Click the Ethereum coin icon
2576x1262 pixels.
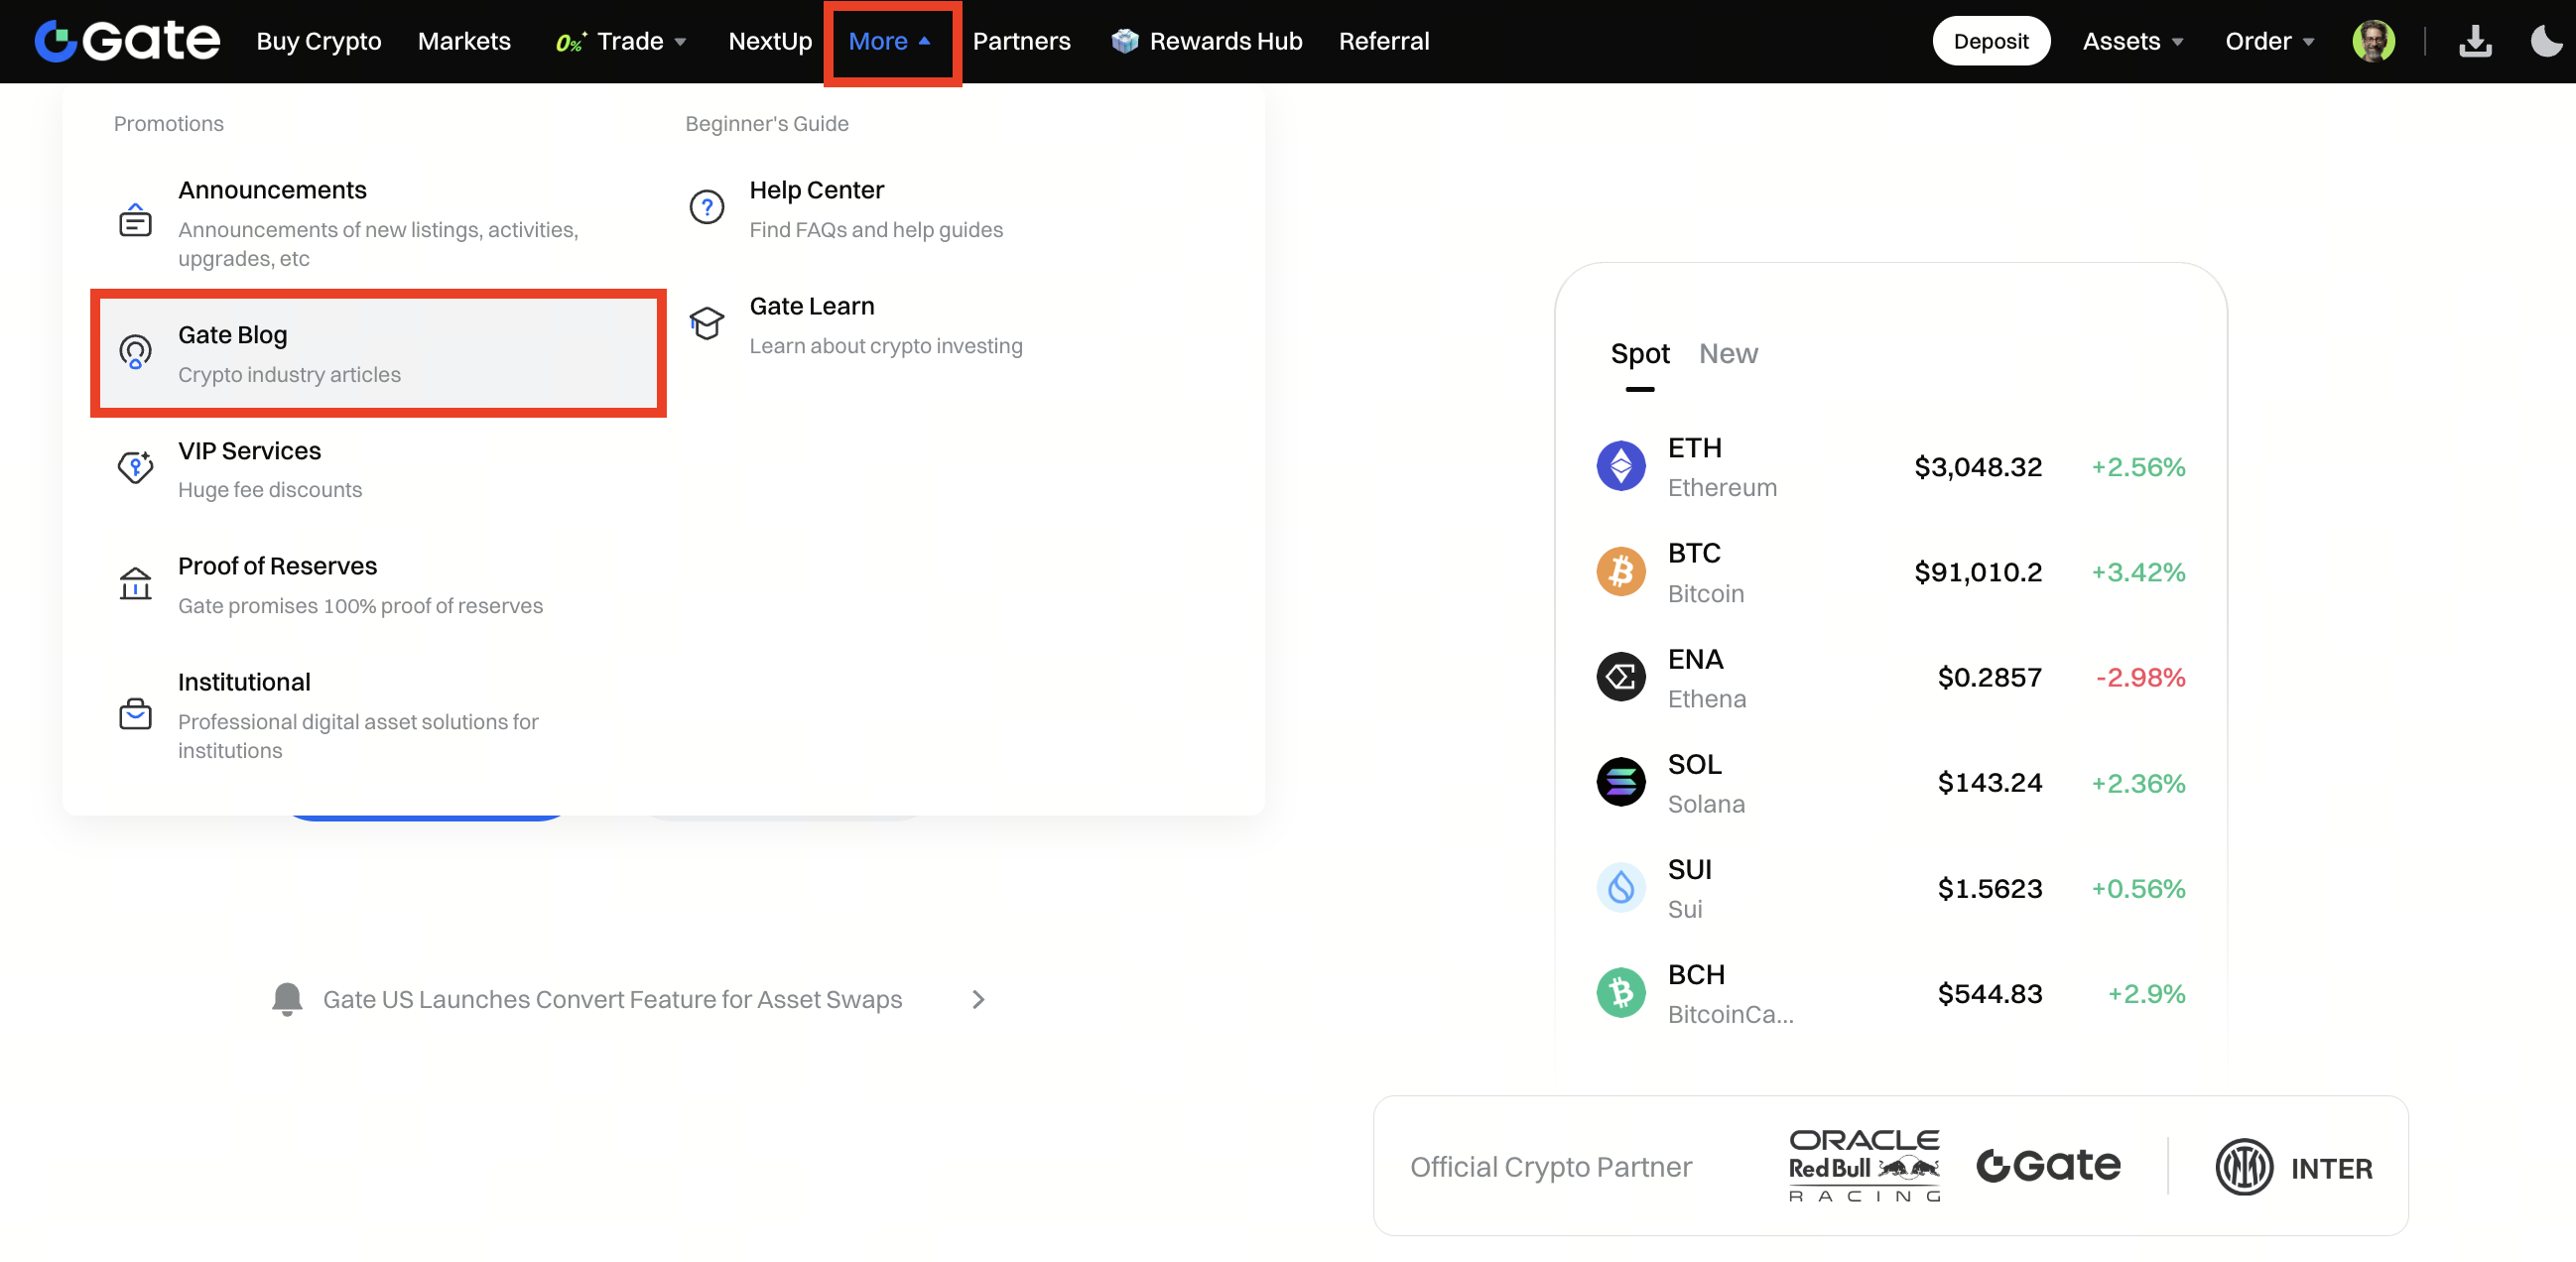[1620, 466]
